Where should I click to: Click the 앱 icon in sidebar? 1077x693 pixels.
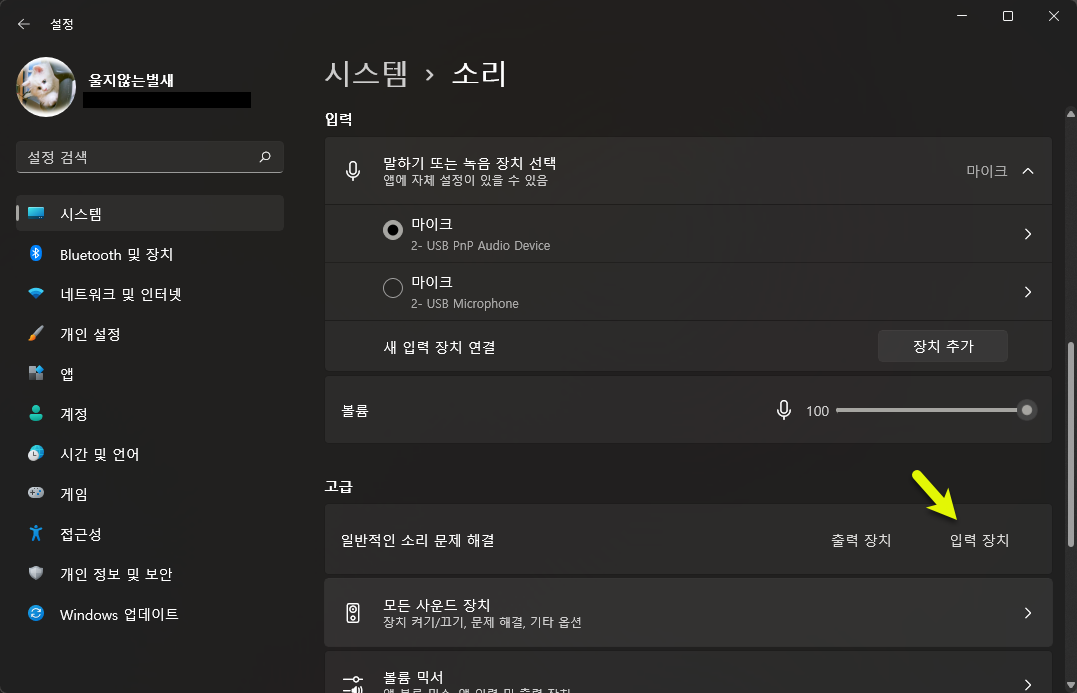[36, 373]
